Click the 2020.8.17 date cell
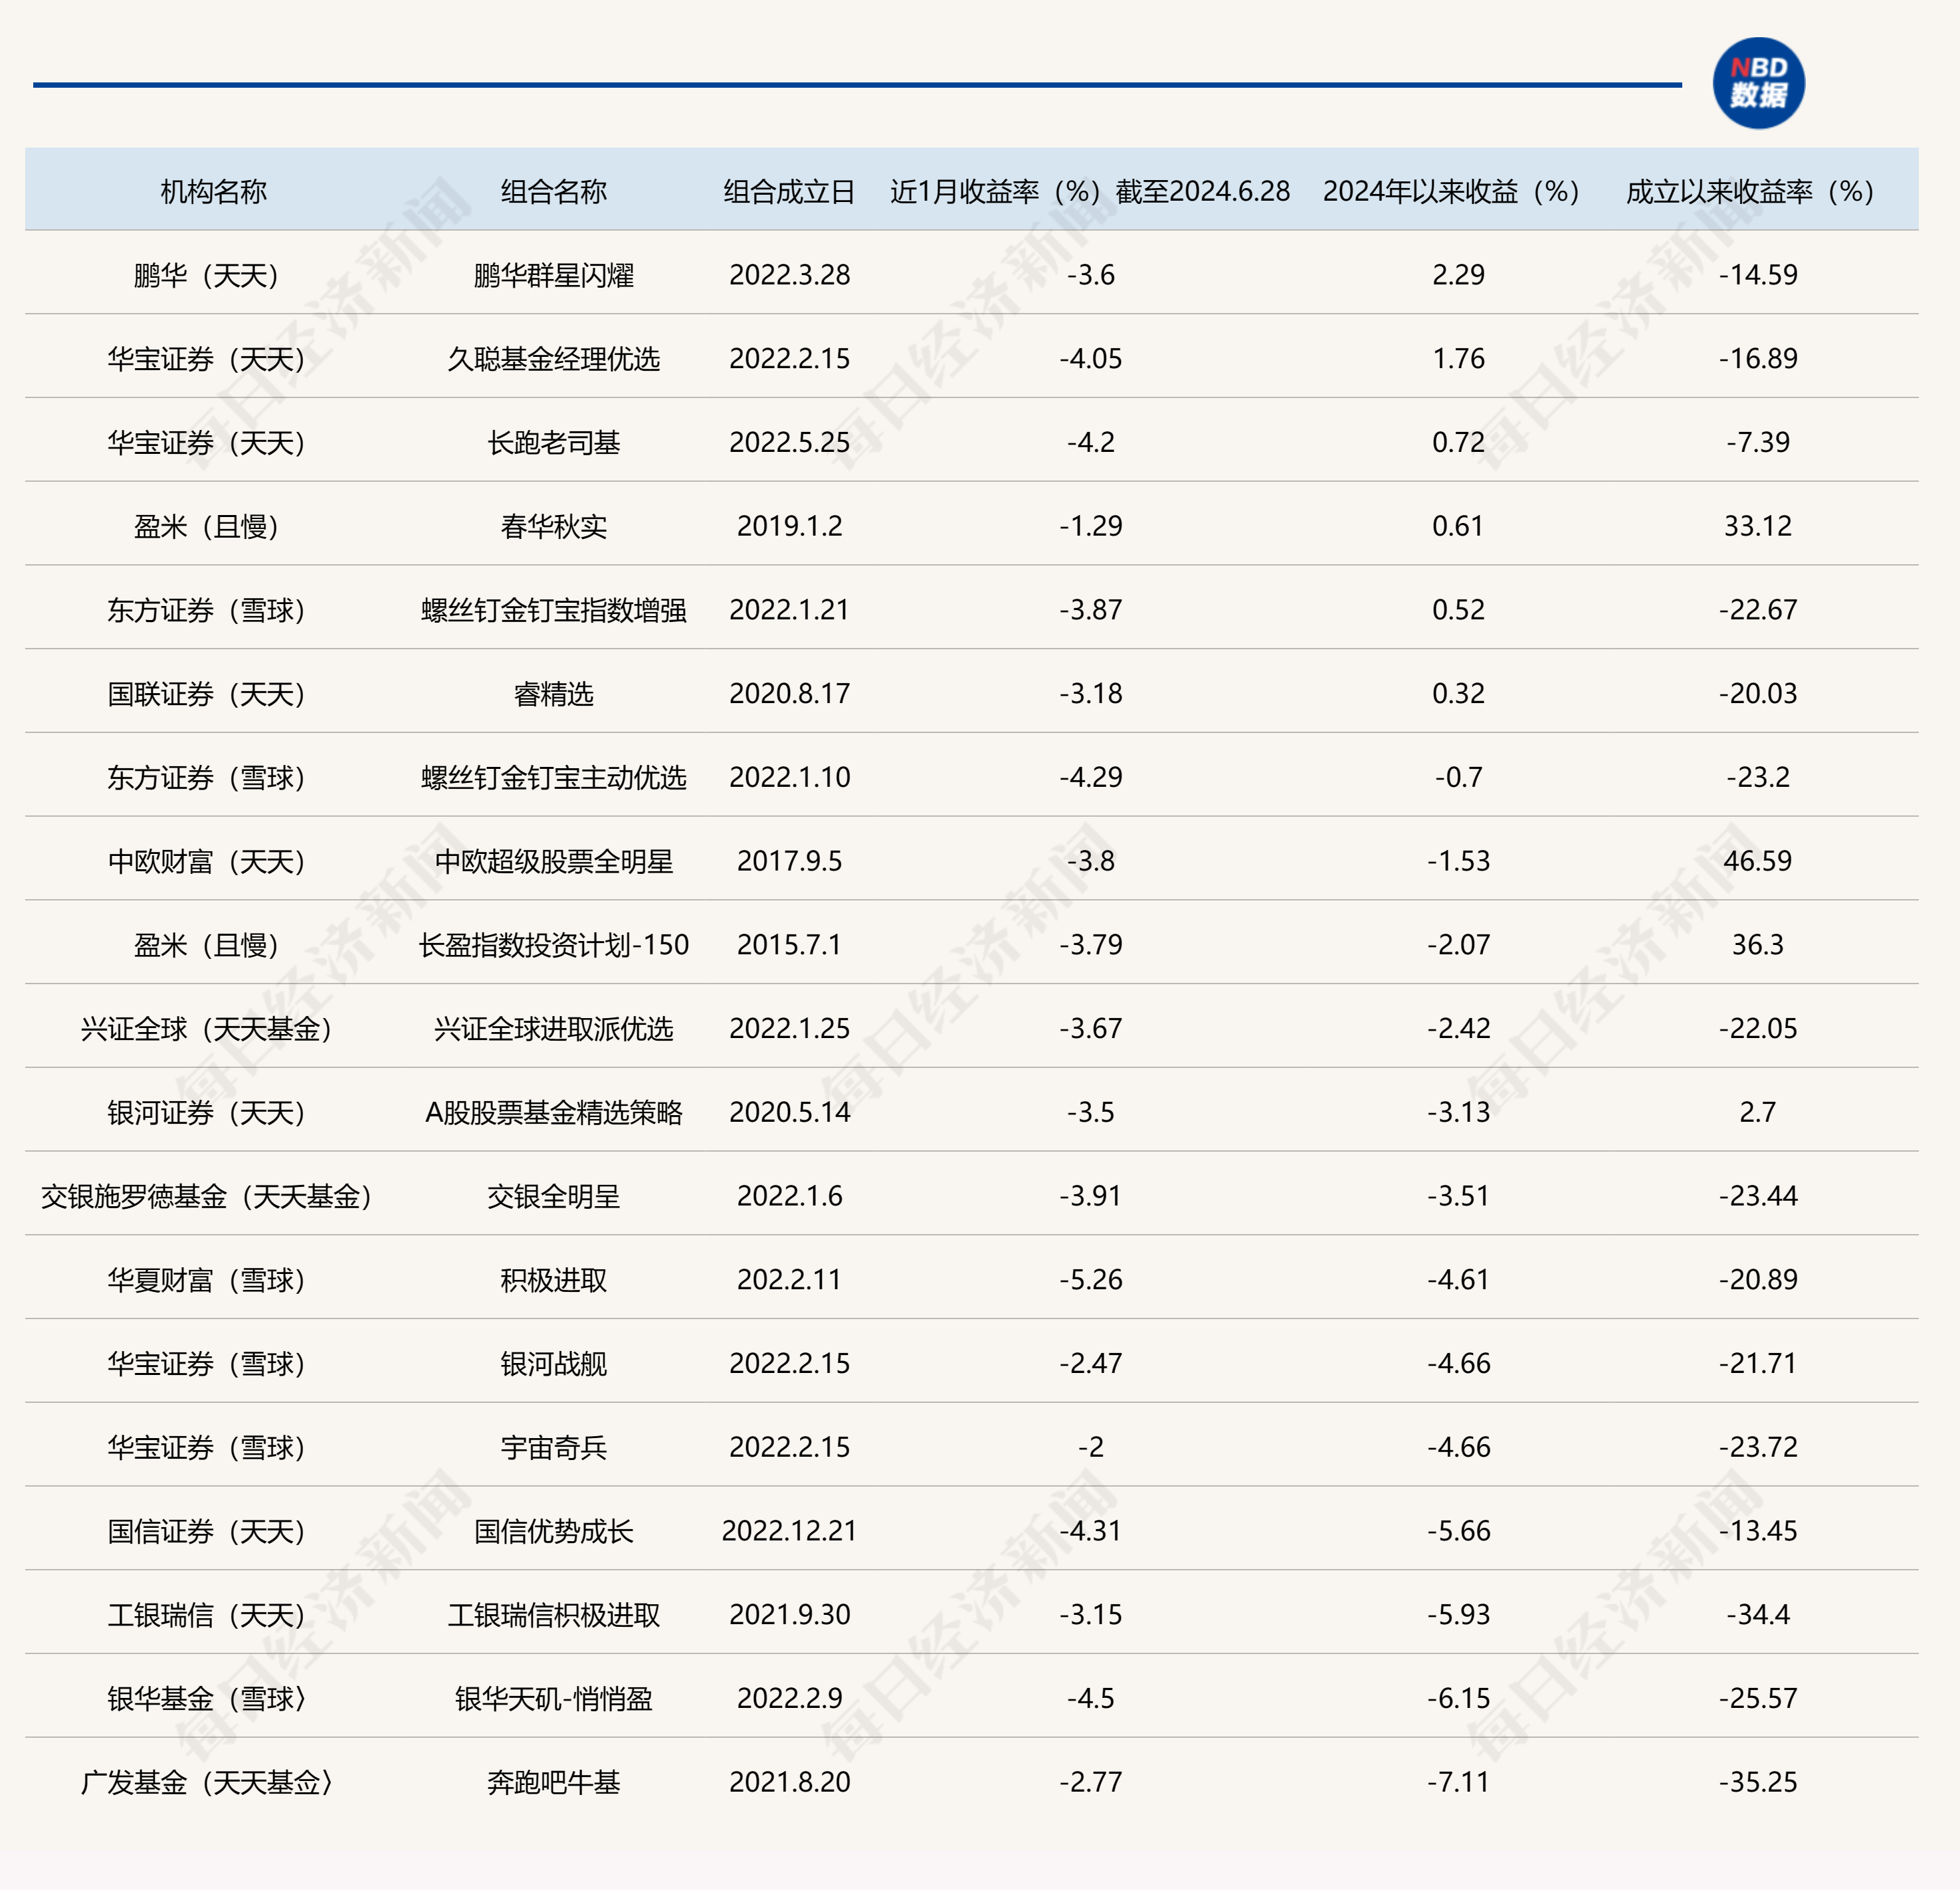The width and height of the screenshot is (1960, 1890). pyautogui.click(x=790, y=694)
